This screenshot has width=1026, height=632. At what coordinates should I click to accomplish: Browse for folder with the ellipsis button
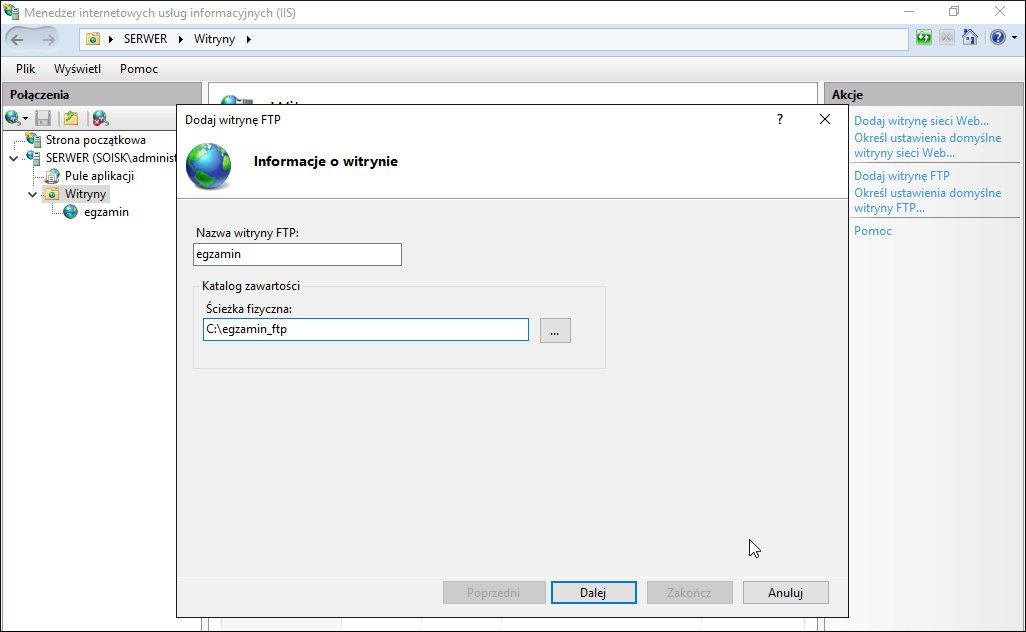(x=555, y=330)
